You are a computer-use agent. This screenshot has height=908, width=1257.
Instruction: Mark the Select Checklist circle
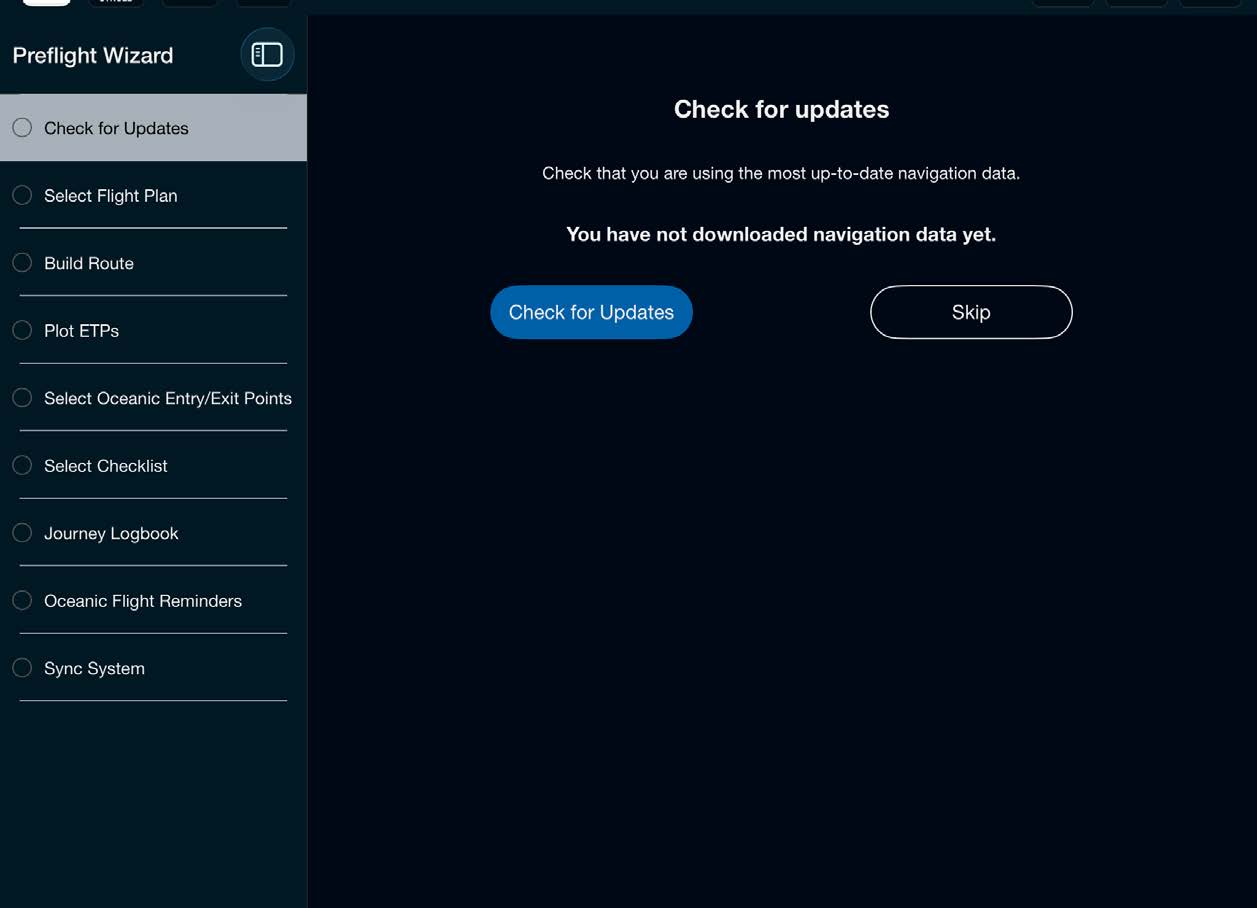pyautogui.click(x=22, y=466)
